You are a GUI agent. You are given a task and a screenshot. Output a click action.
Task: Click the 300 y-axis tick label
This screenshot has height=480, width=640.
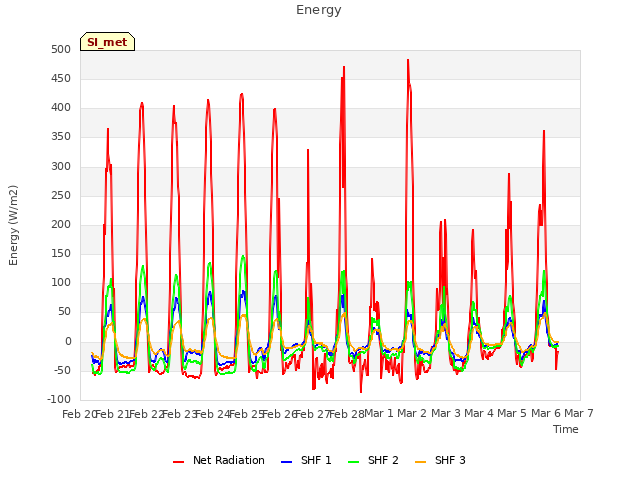[x=61, y=167]
